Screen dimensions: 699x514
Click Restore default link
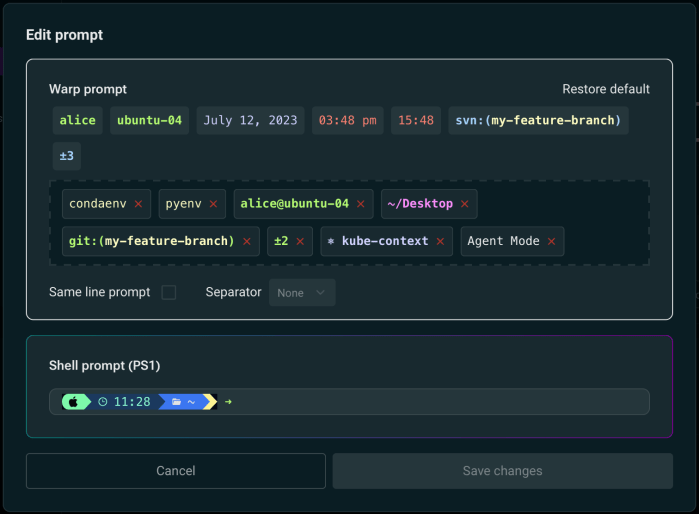605,89
